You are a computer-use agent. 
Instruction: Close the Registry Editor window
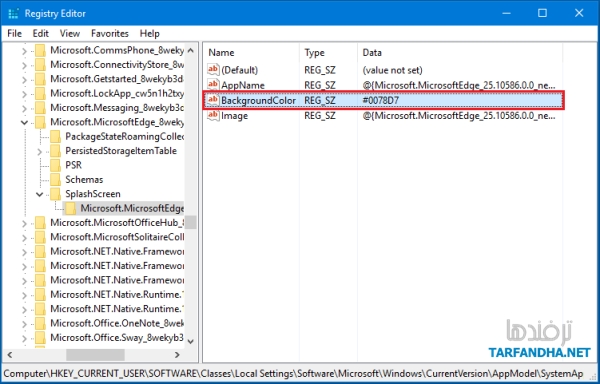(x=579, y=13)
